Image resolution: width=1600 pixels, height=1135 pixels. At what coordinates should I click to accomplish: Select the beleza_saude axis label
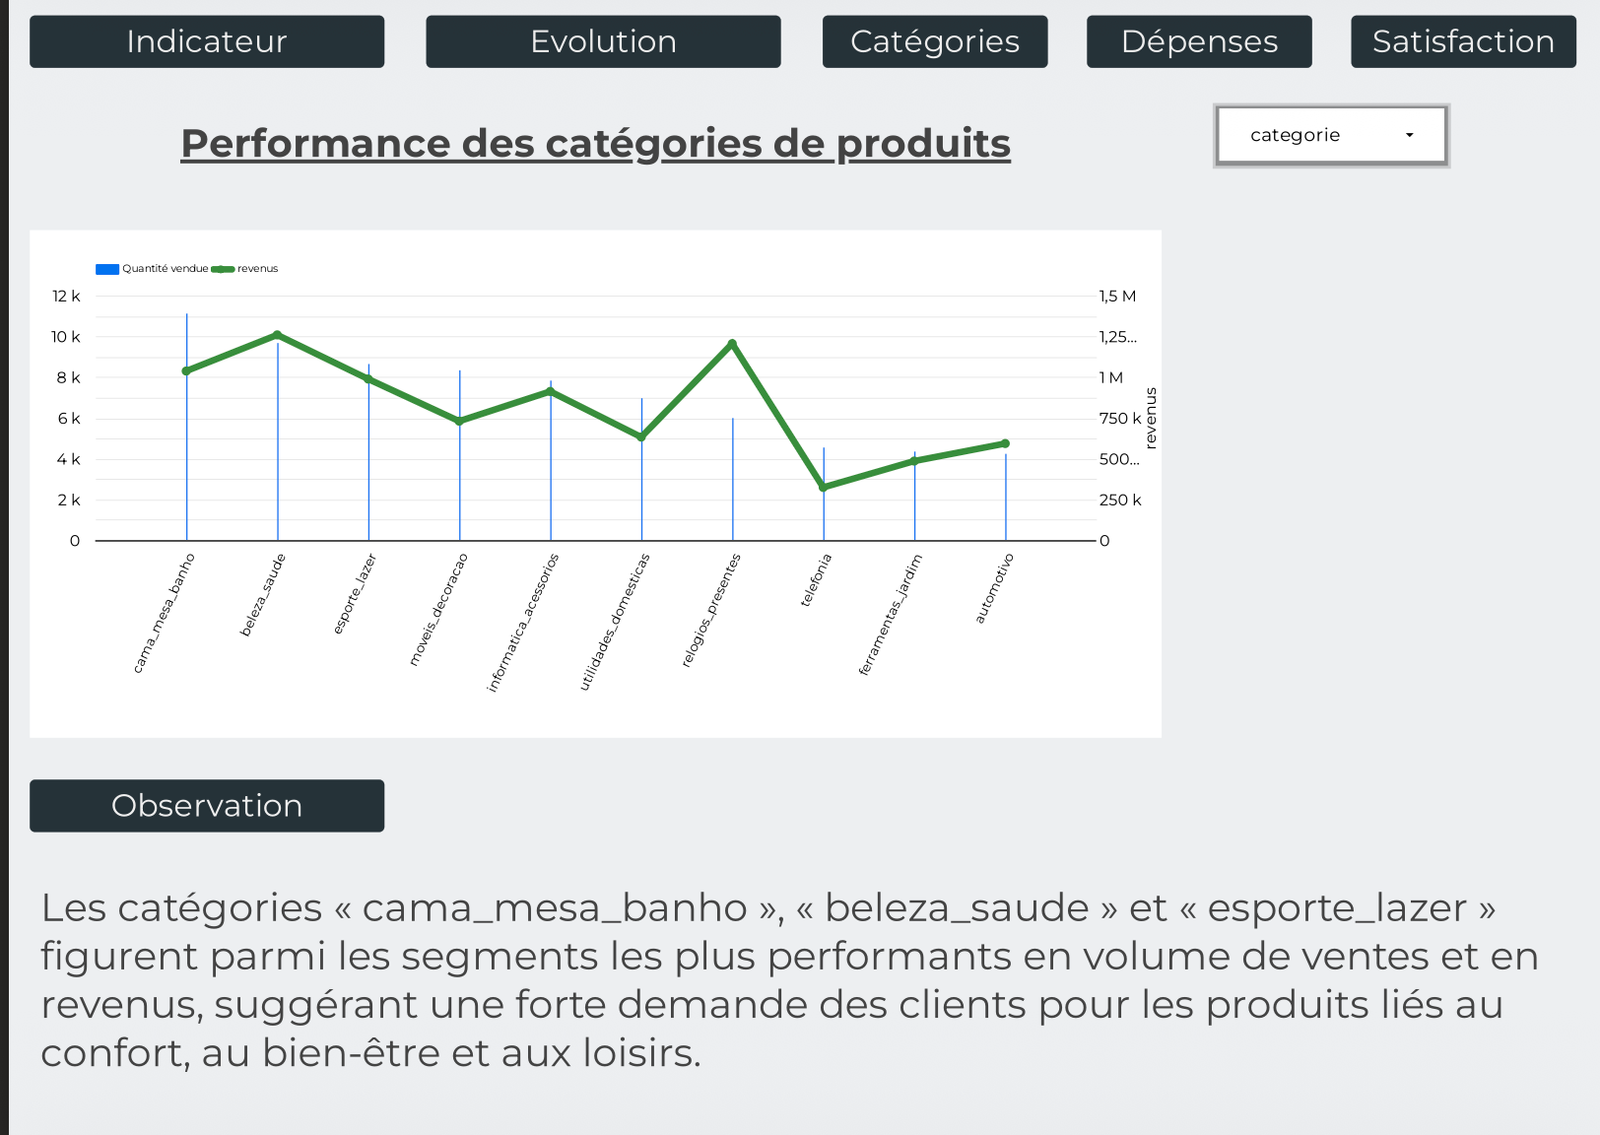[263, 595]
